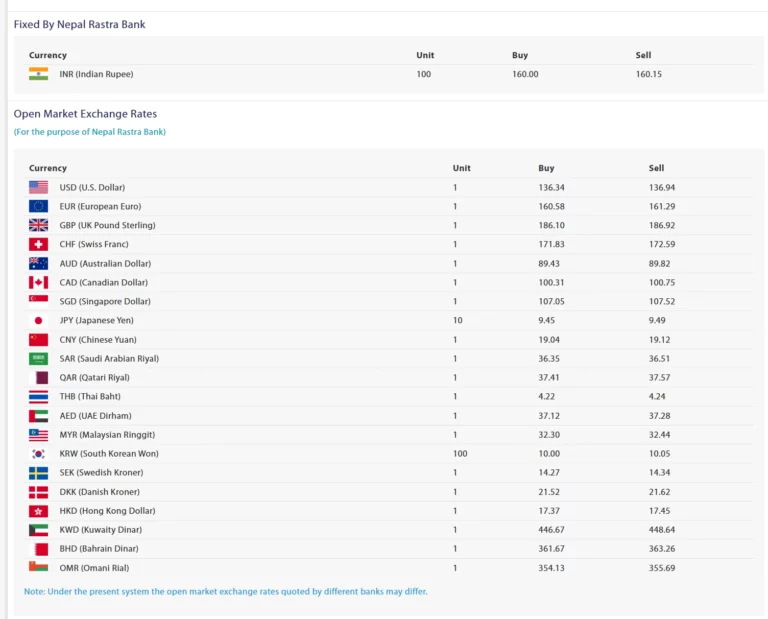
Task: Click the Kuwait flag icon
Action: click(38, 529)
